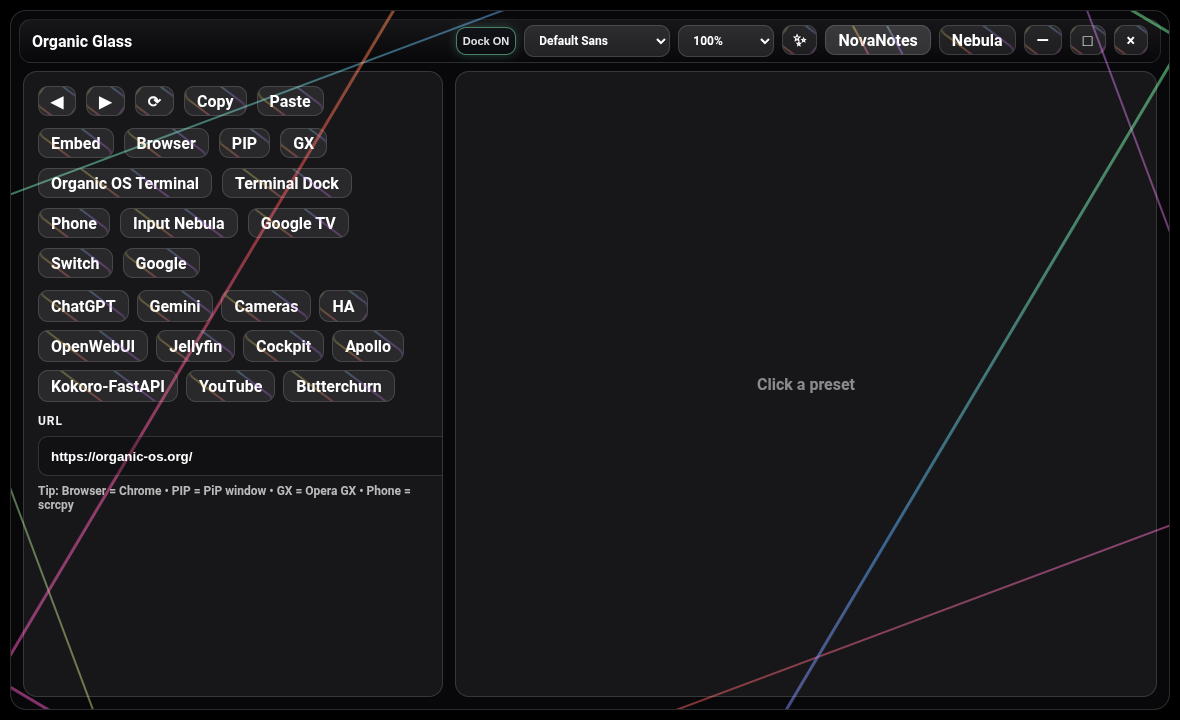This screenshot has width=1180, height=720.
Task: Open the ChatGPT preset
Action: click(83, 306)
